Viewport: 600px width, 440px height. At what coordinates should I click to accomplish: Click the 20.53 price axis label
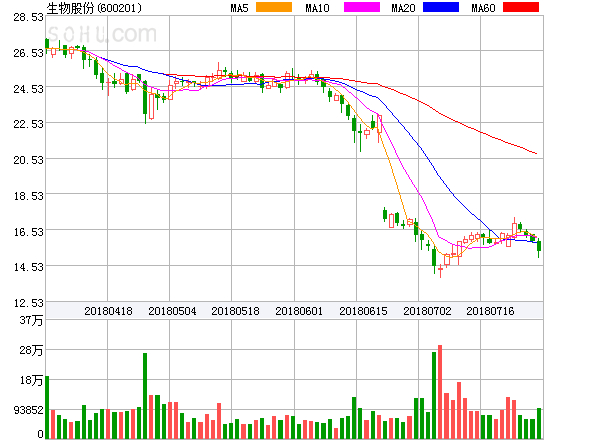(x=28, y=160)
